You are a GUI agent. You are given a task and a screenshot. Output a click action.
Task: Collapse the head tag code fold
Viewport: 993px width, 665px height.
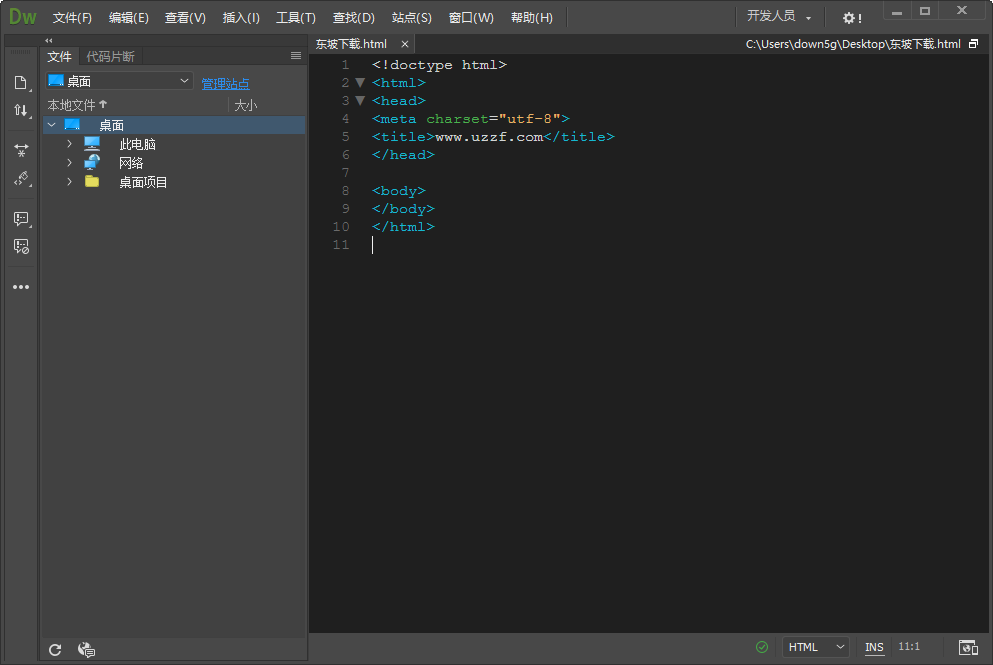coord(360,100)
